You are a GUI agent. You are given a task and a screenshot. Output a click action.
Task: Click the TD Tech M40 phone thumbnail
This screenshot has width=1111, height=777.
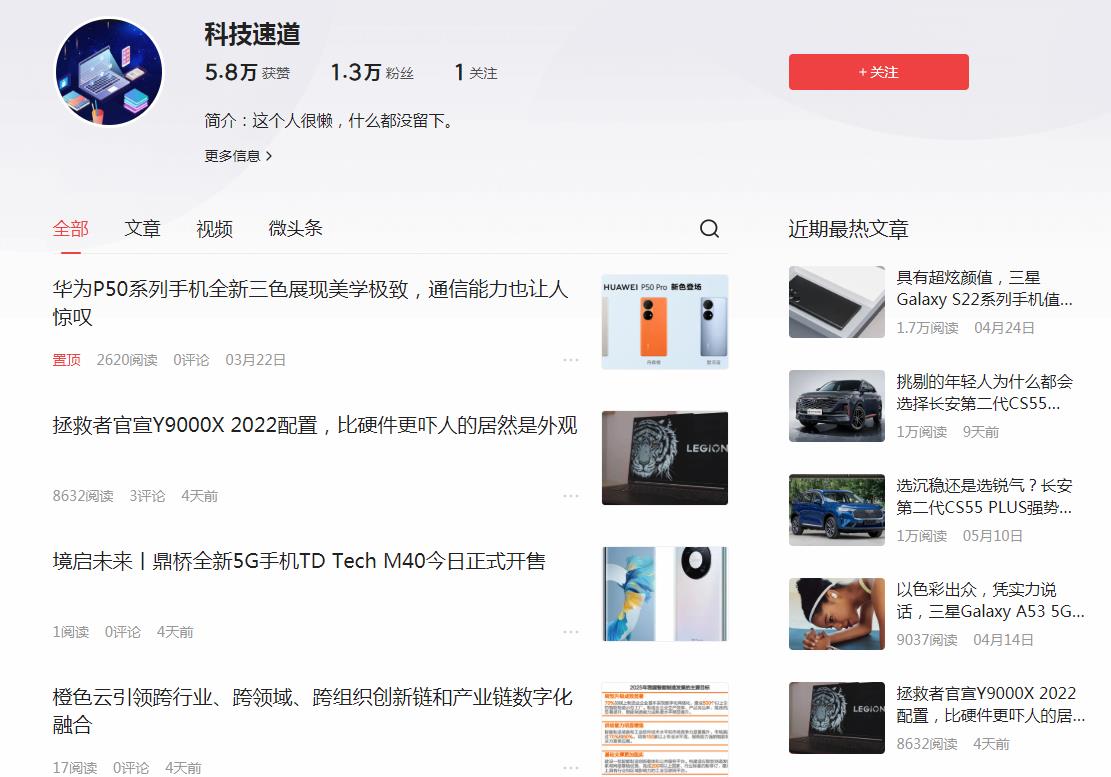pyautogui.click(x=665, y=594)
